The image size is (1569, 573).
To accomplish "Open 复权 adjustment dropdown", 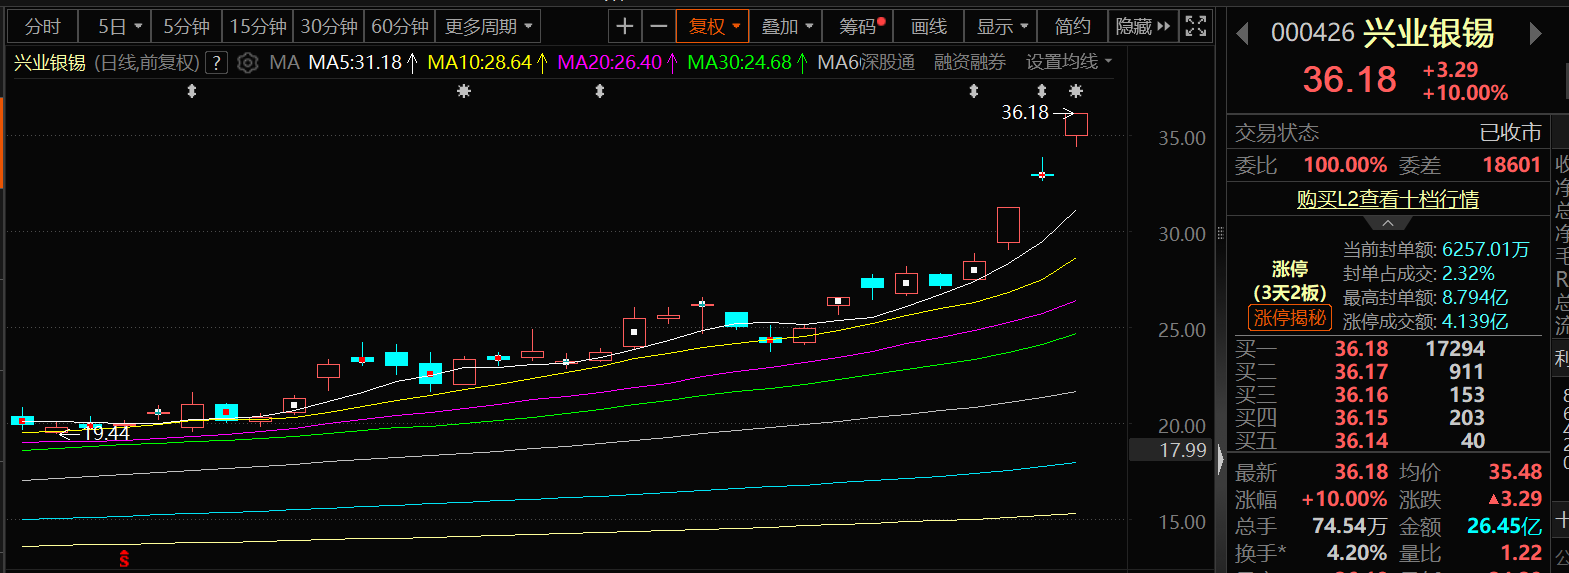I will [713, 26].
